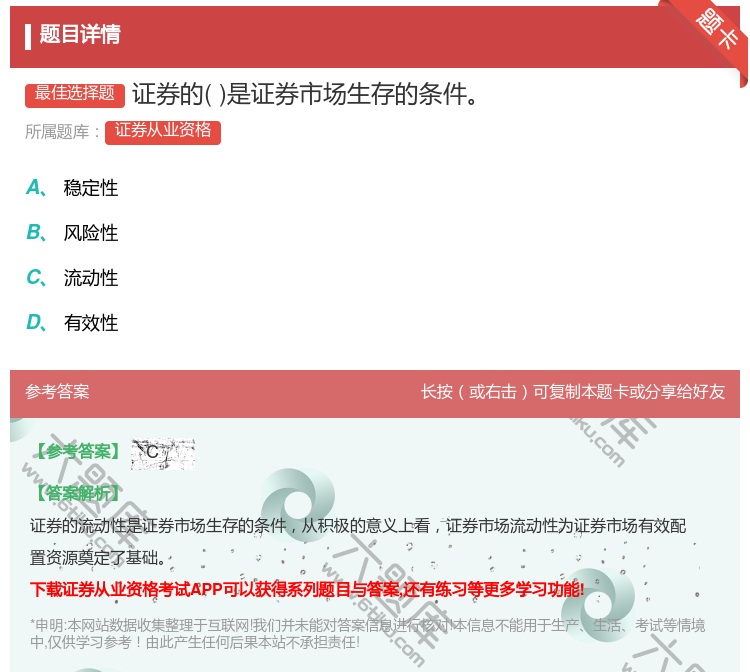
Task: Click the red 下载证券从业资格考试APP promo link
Action: 307,589
